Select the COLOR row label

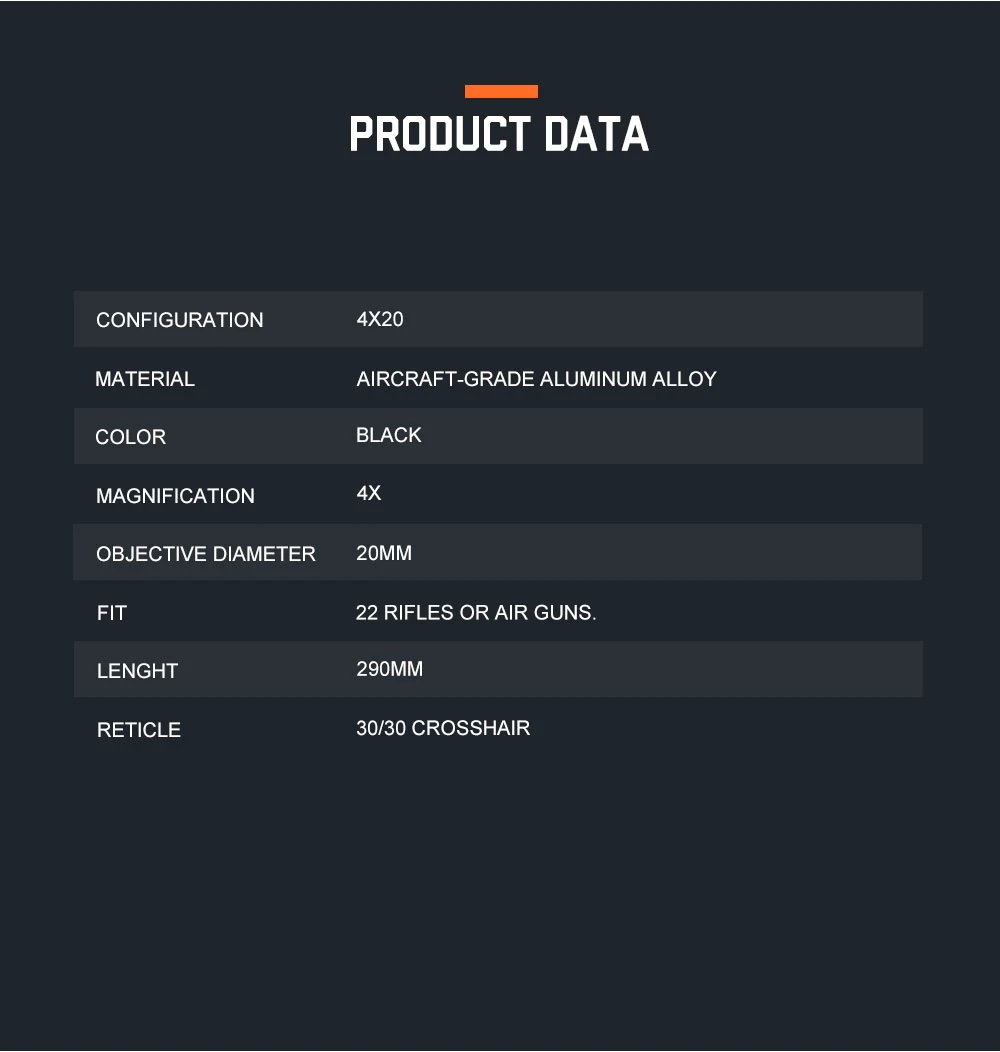pos(131,437)
